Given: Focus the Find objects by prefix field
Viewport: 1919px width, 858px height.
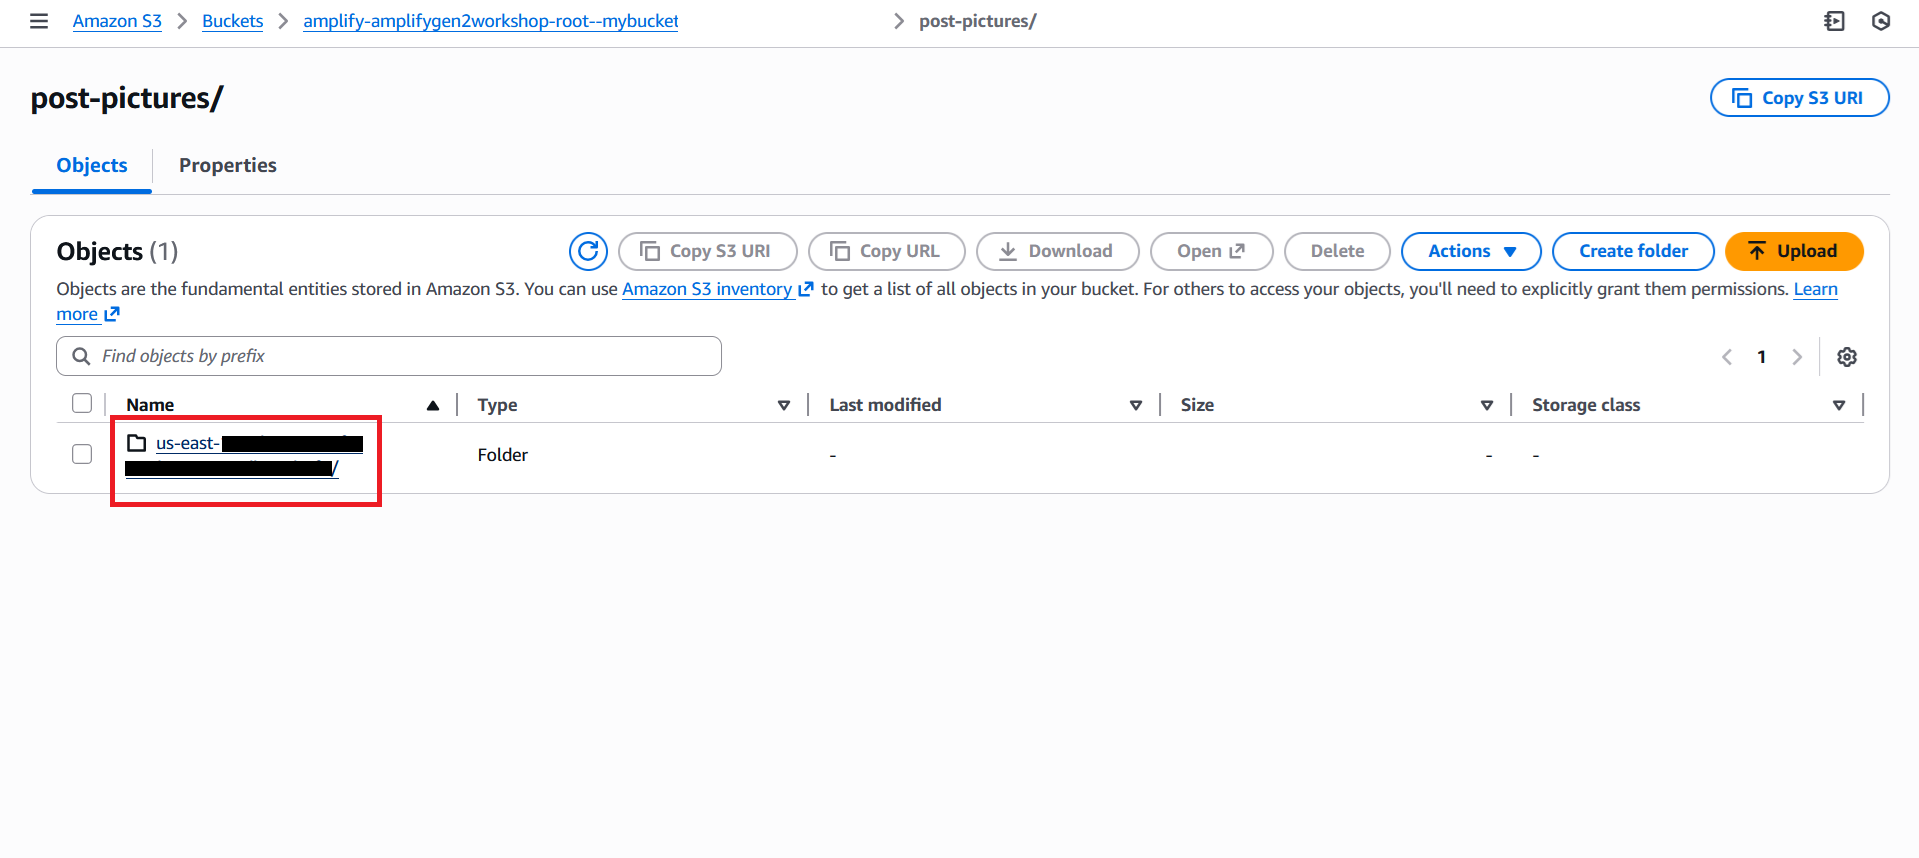Looking at the screenshot, I should pyautogui.click(x=389, y=356).
